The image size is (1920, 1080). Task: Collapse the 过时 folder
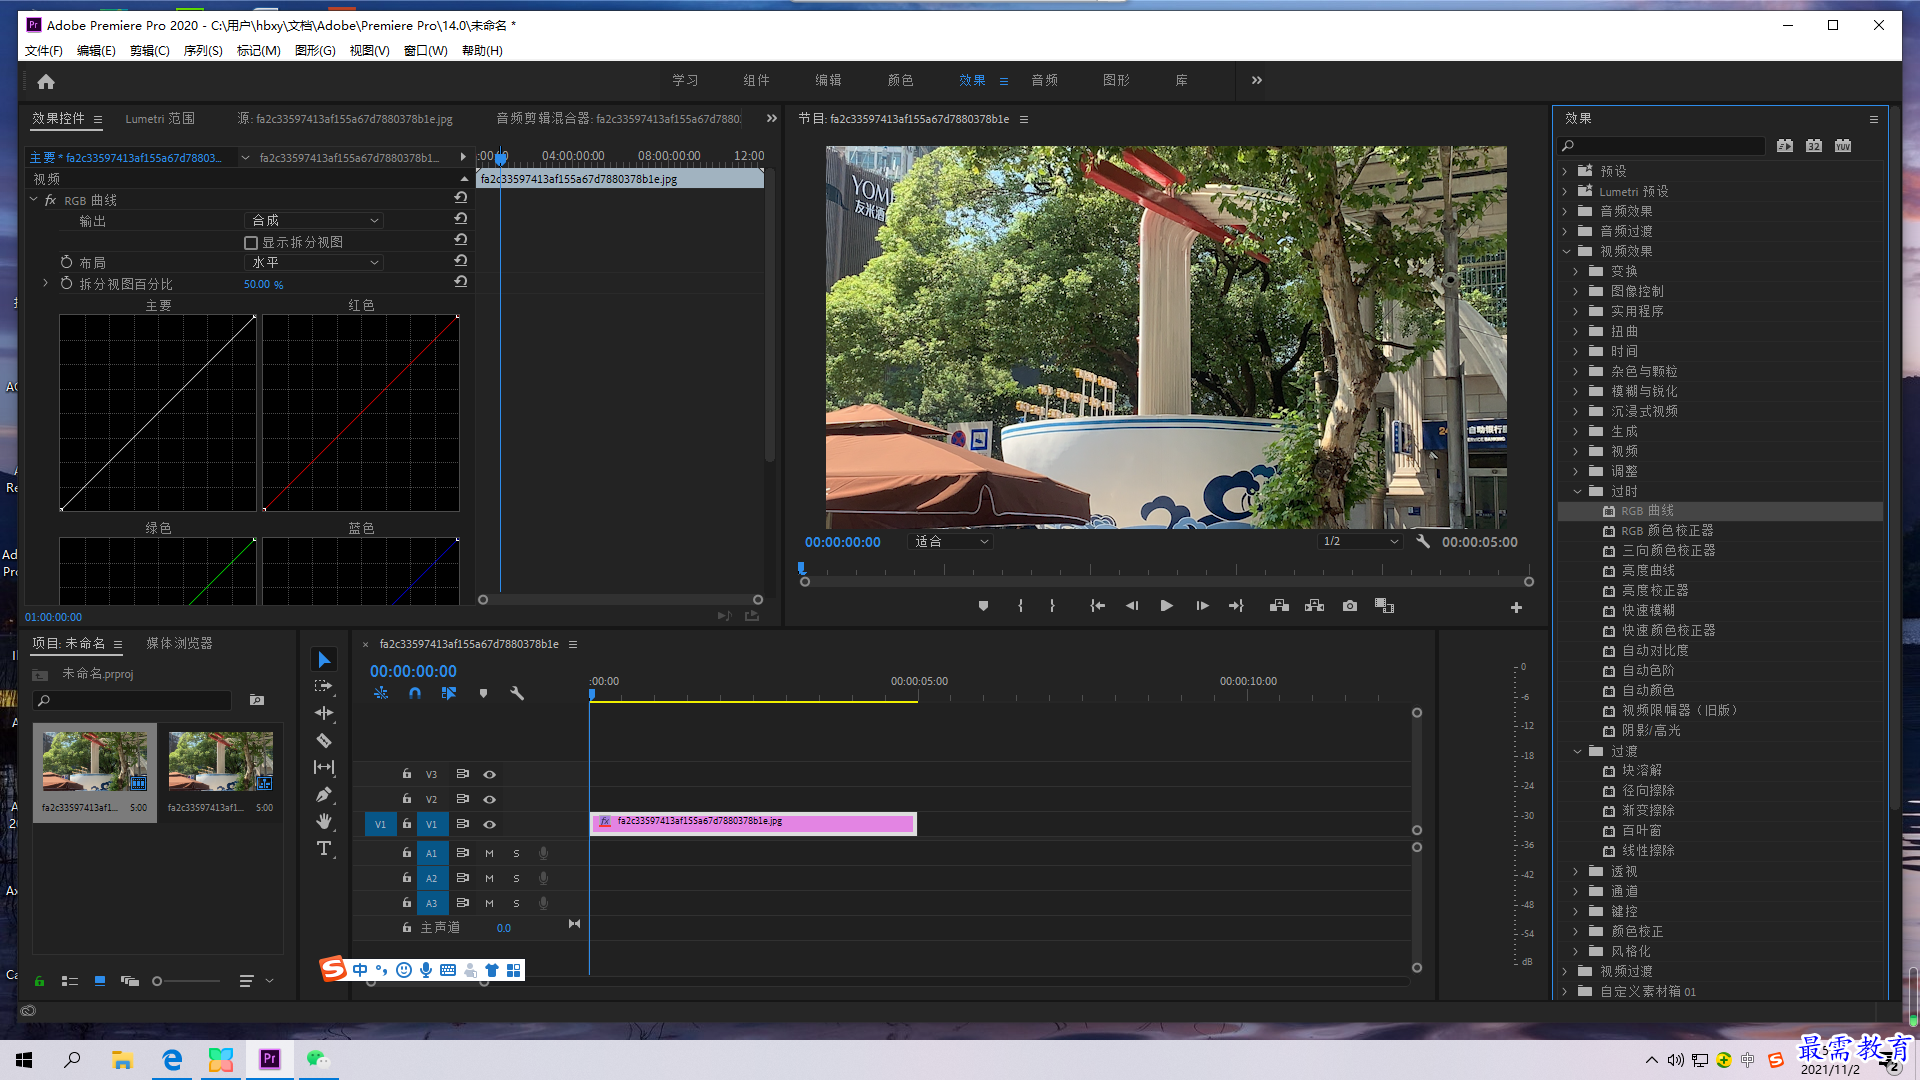tap(1577, 492)
